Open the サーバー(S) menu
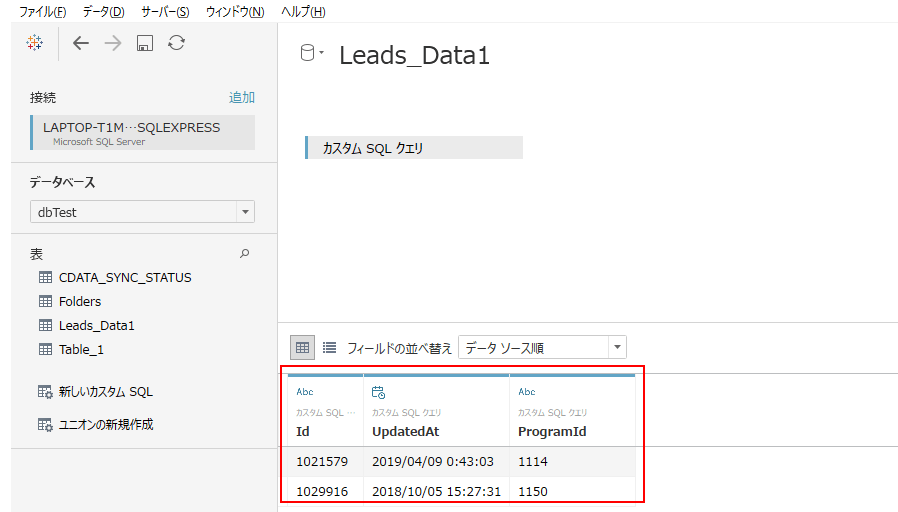Image resolution: width=898 pixels, height=512 pixels. (165, 11)
